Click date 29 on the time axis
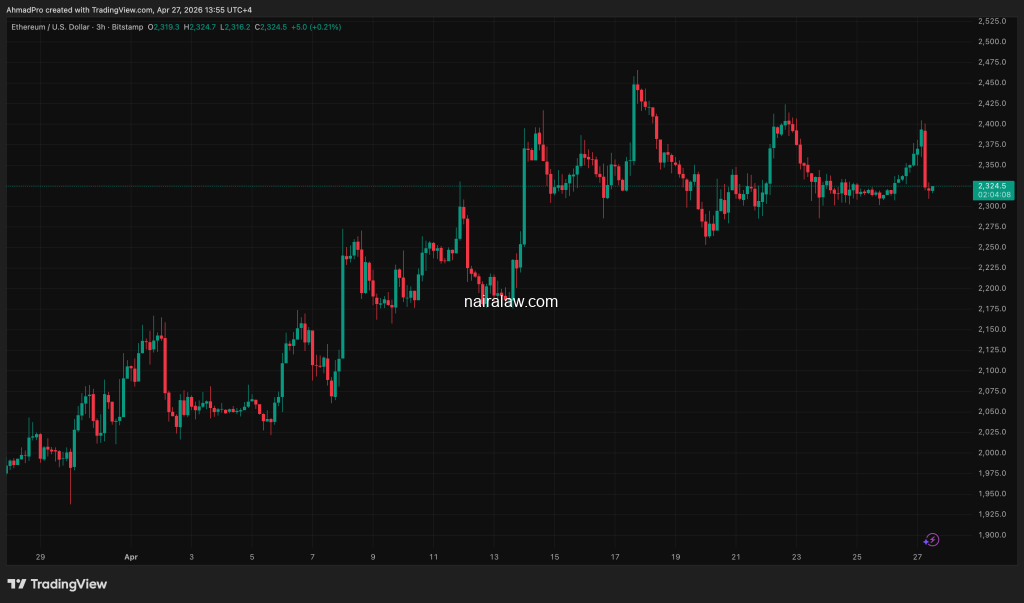Image resolution: width=1024 pixels, height=603 pixels. click(x=39, y=555)
